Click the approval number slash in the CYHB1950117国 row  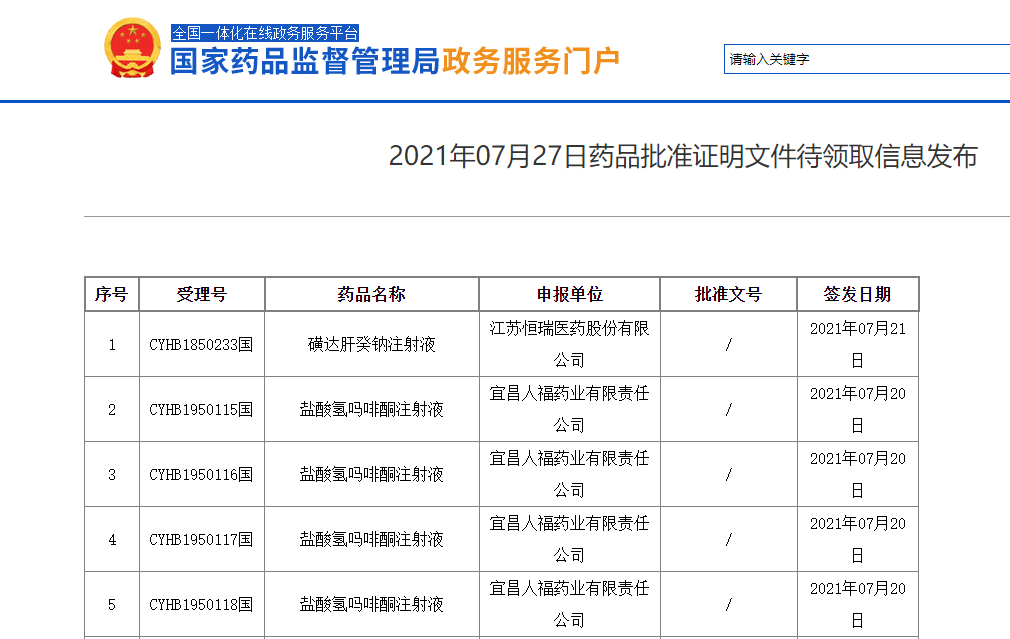tap(729, 540)
